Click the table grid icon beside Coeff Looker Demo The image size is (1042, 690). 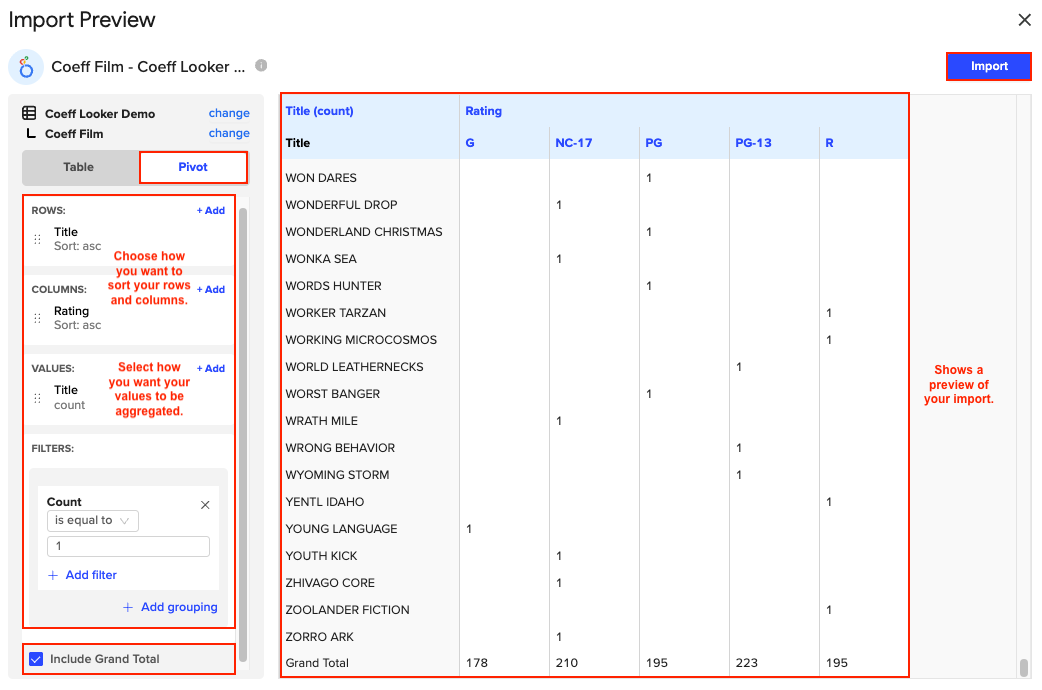[x=30, y=113]
